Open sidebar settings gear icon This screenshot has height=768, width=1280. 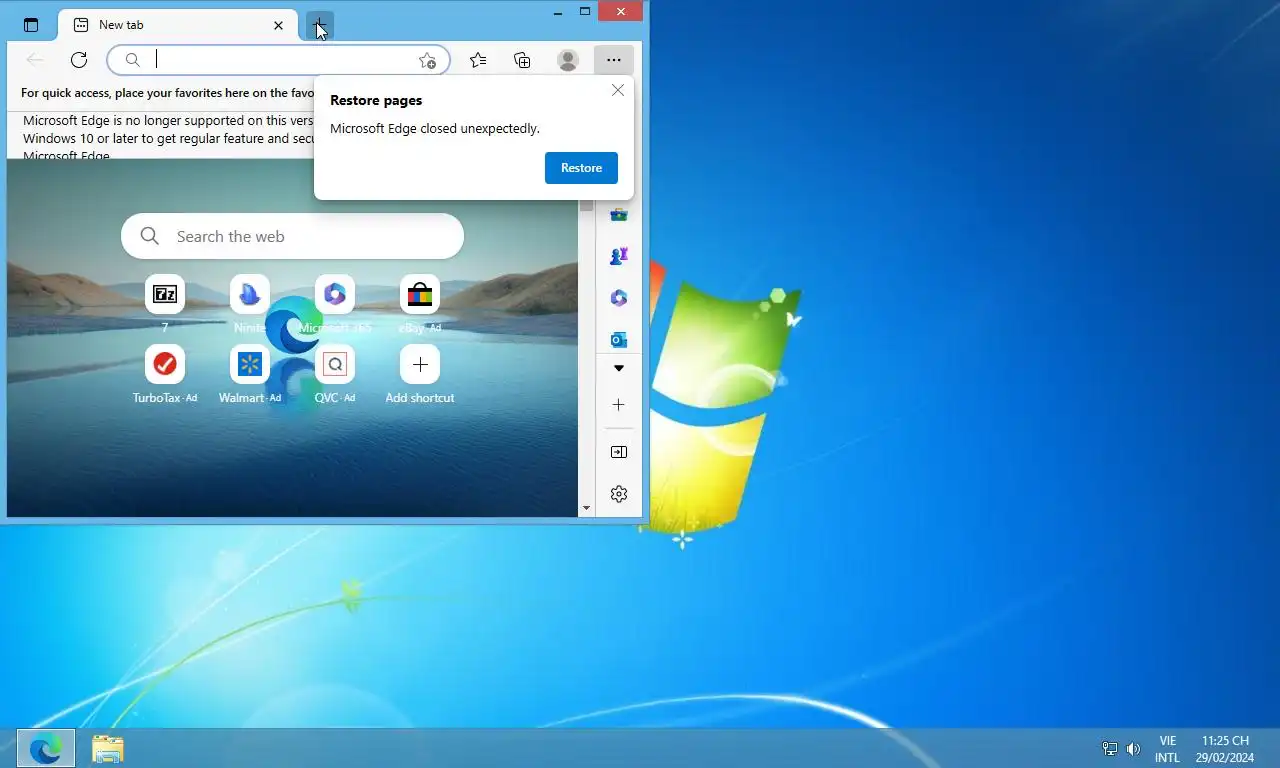pyautogui.click(x=619, y=494)
